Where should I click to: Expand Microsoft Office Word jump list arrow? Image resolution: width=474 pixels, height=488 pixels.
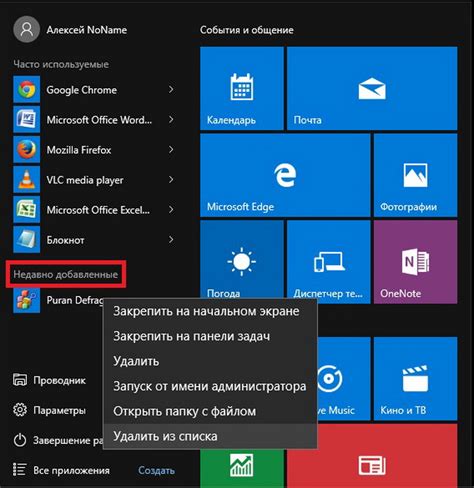[171, 119]
